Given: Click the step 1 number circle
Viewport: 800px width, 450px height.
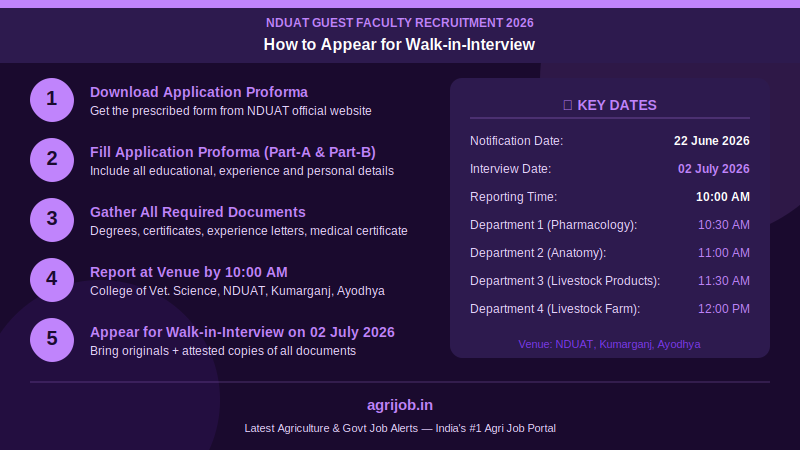Looking at the screenshot, I should coord(52,100).
